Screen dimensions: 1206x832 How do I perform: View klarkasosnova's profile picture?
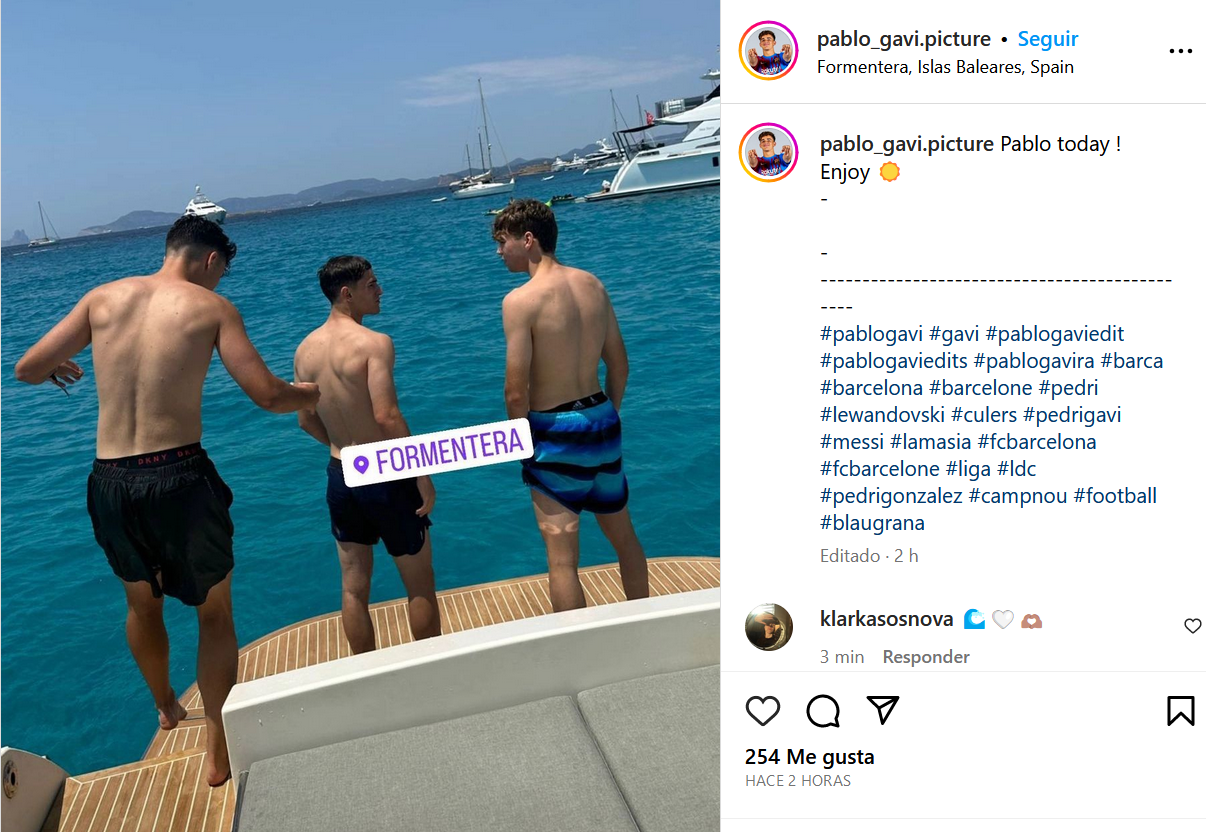tap(769, 627)
